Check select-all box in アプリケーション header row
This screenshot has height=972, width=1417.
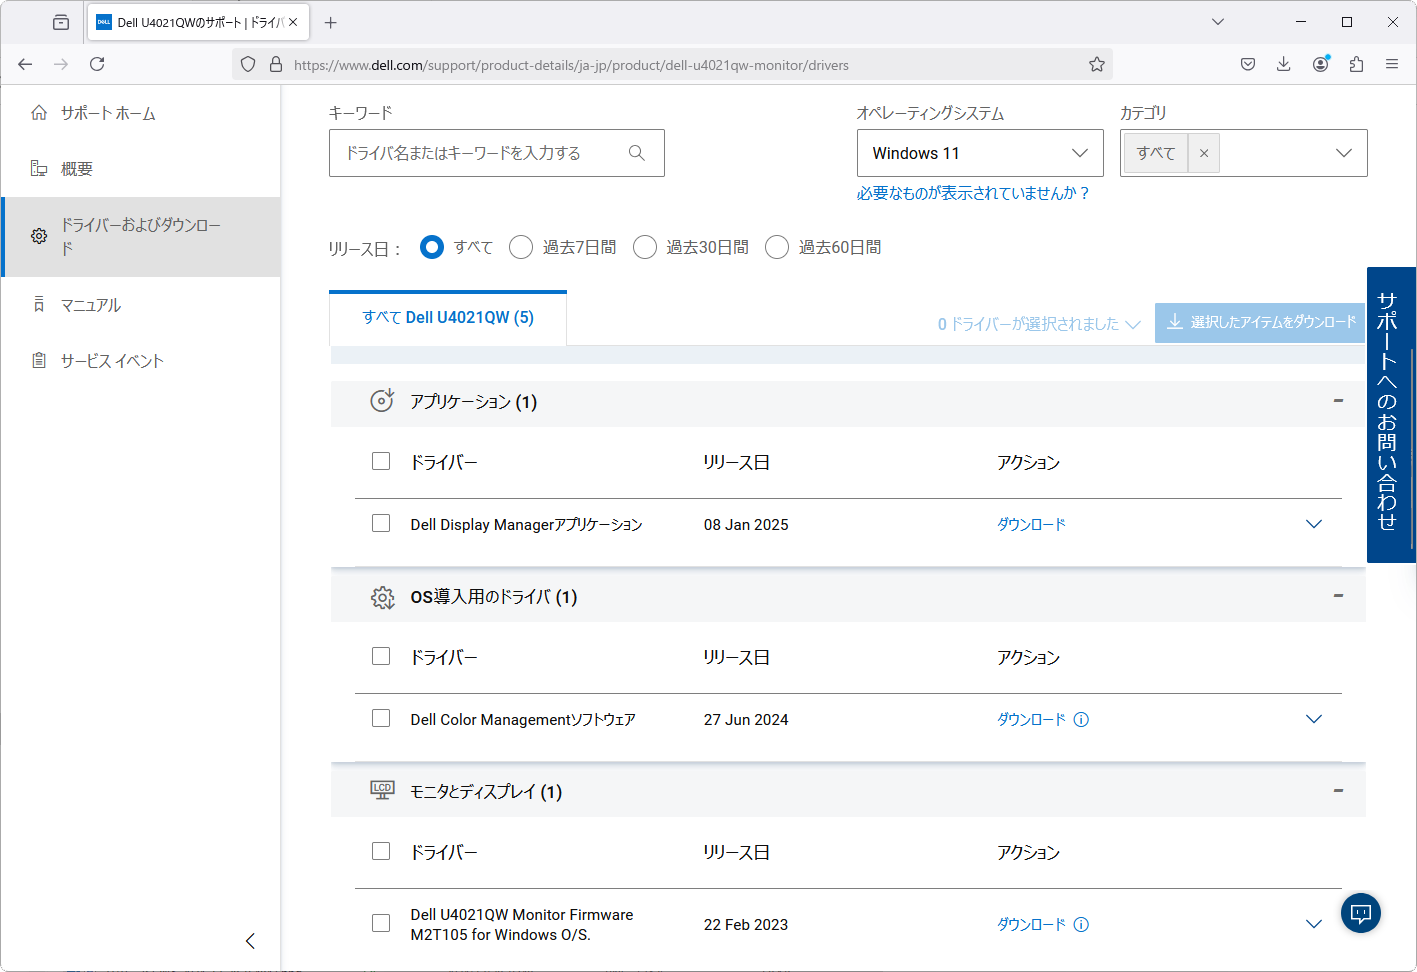381,461
